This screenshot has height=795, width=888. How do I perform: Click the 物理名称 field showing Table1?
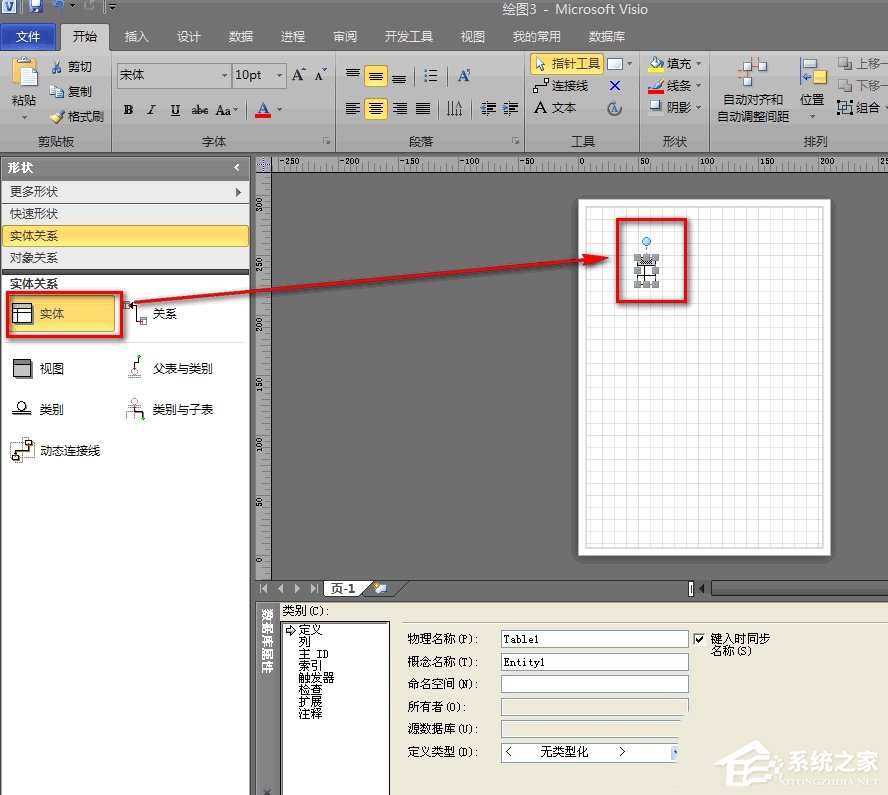coord(594,639)
